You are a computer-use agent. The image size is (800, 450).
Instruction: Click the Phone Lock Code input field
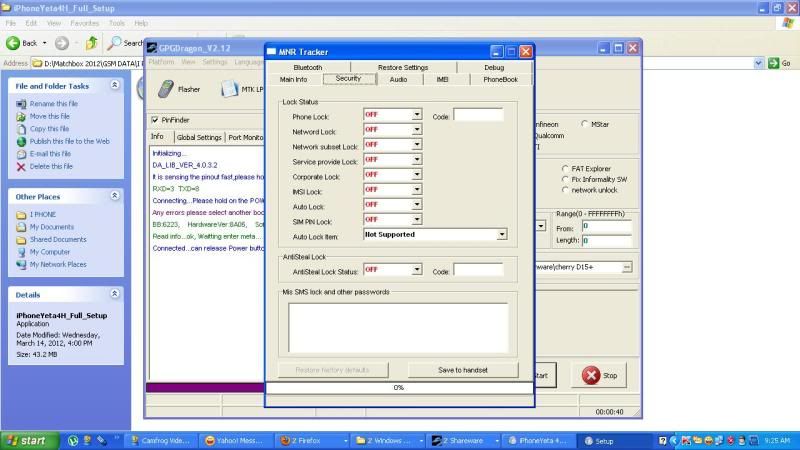[479, 115]
